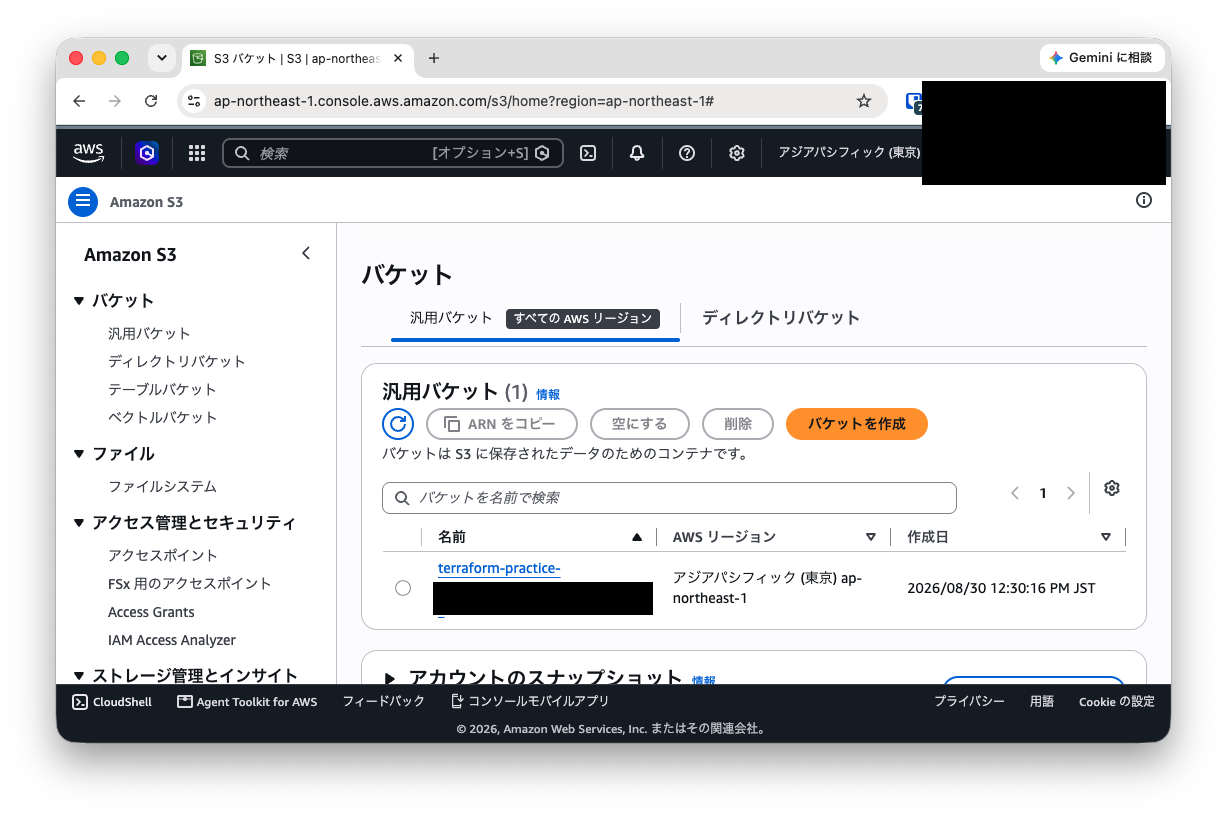Click the ARN をコピー button
1227x817 pixels.
click(x=502, y=424)
